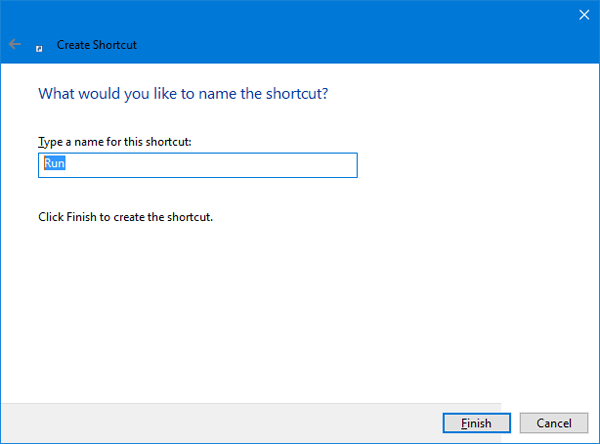This screenshot has height=444, width=600.
Task: Close the Create Shortcut dialog with X
Action: coord(584,14)
